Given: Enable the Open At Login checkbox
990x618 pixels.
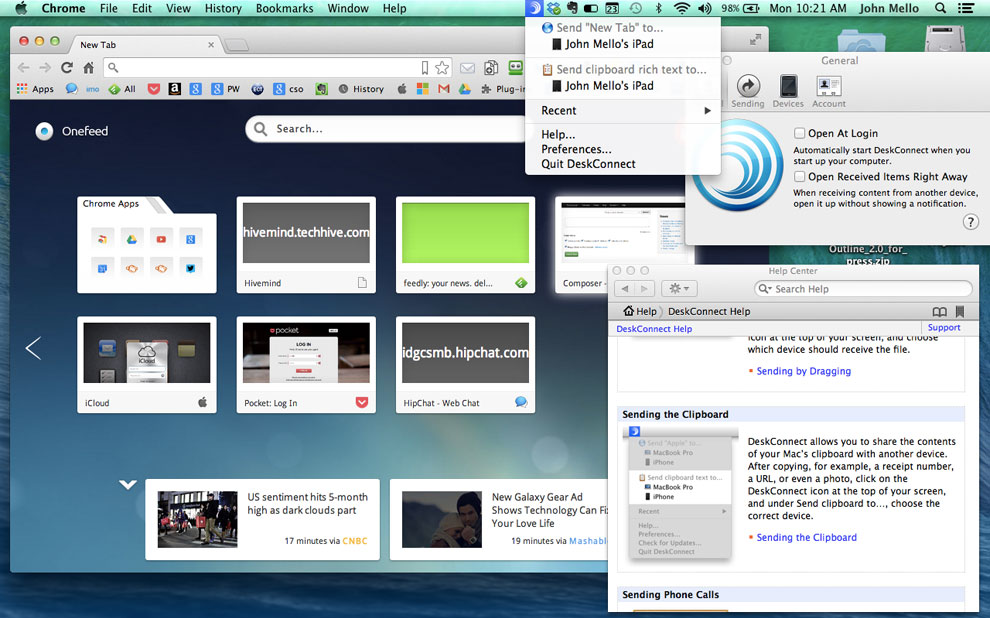Looking at the screenshot, I should [799, 133].
